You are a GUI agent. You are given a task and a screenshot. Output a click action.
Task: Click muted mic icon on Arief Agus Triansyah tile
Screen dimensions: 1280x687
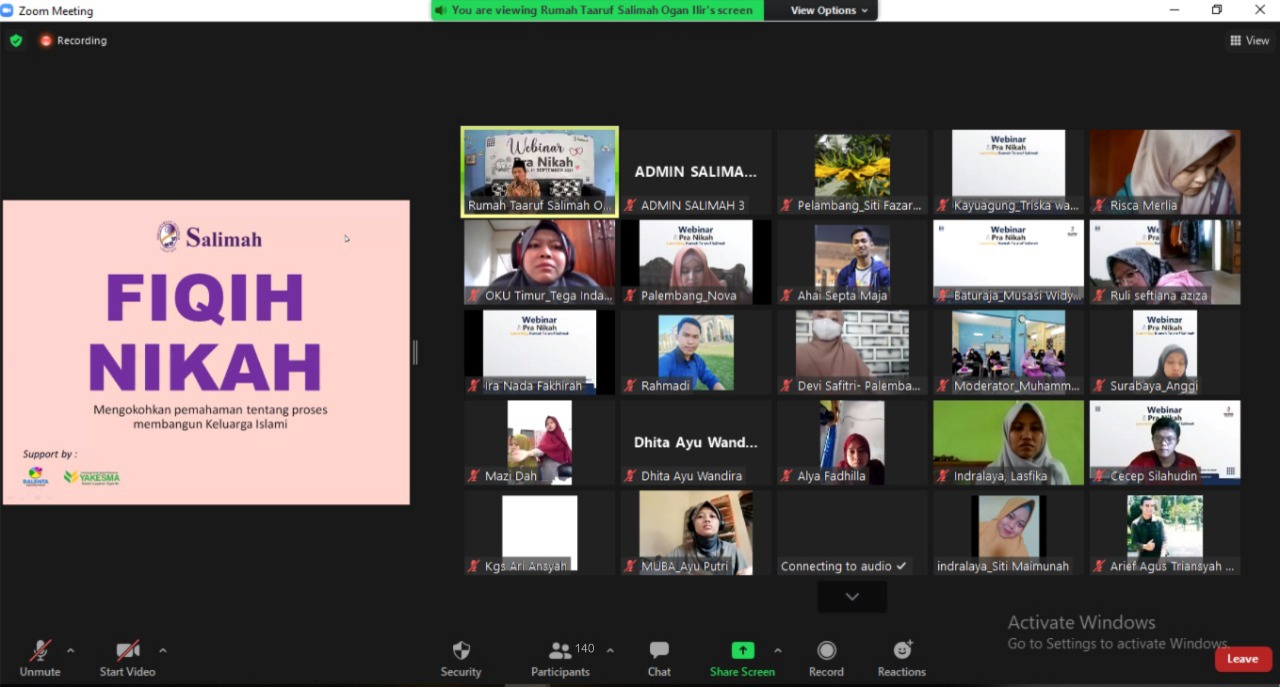1099,566
